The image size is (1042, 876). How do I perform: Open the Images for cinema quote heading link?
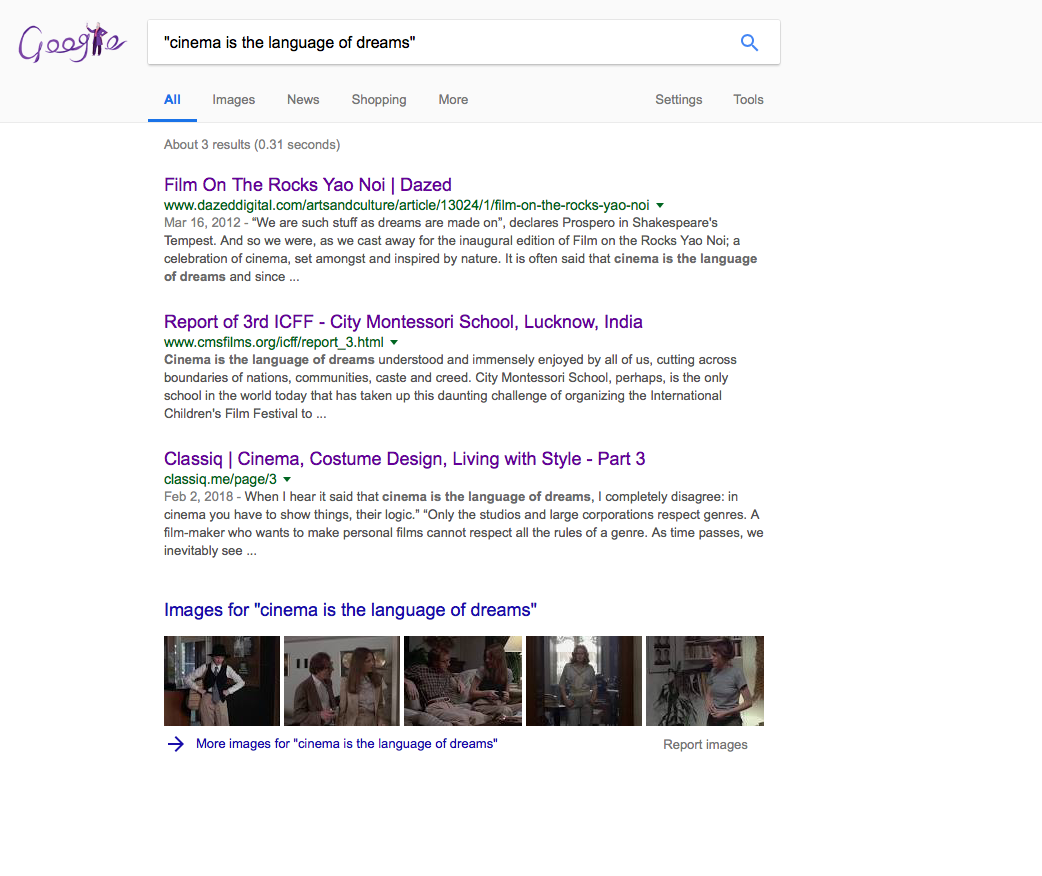click(350, 609)
